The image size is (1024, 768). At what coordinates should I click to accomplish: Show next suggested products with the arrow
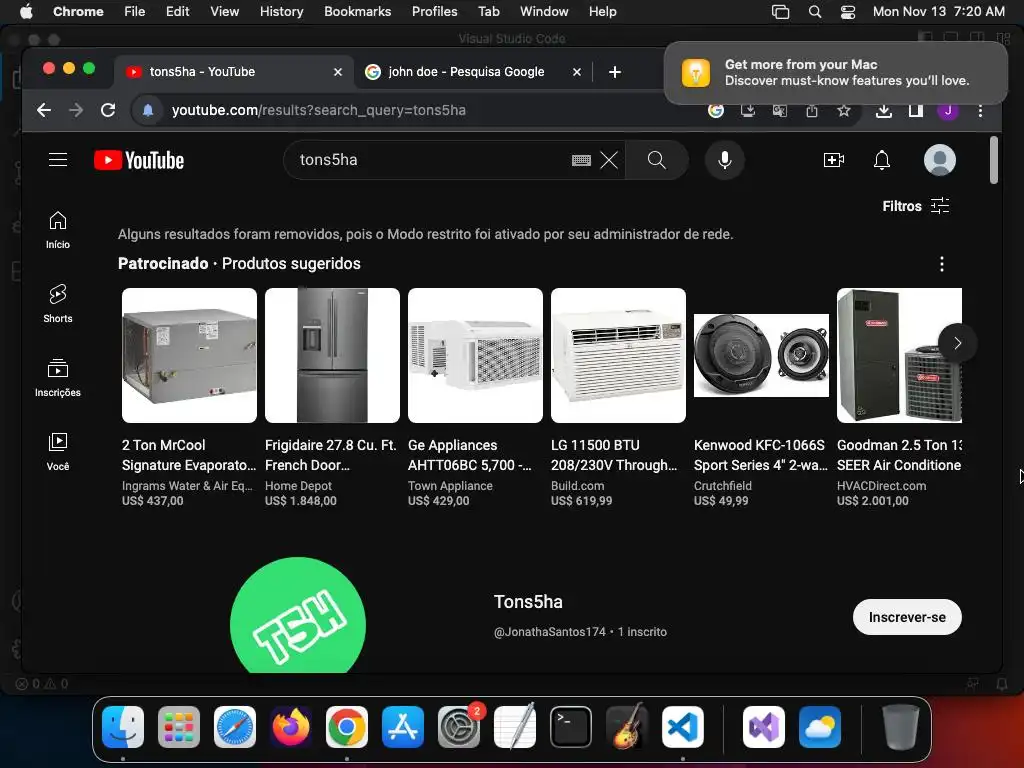(x=957, y=343)
